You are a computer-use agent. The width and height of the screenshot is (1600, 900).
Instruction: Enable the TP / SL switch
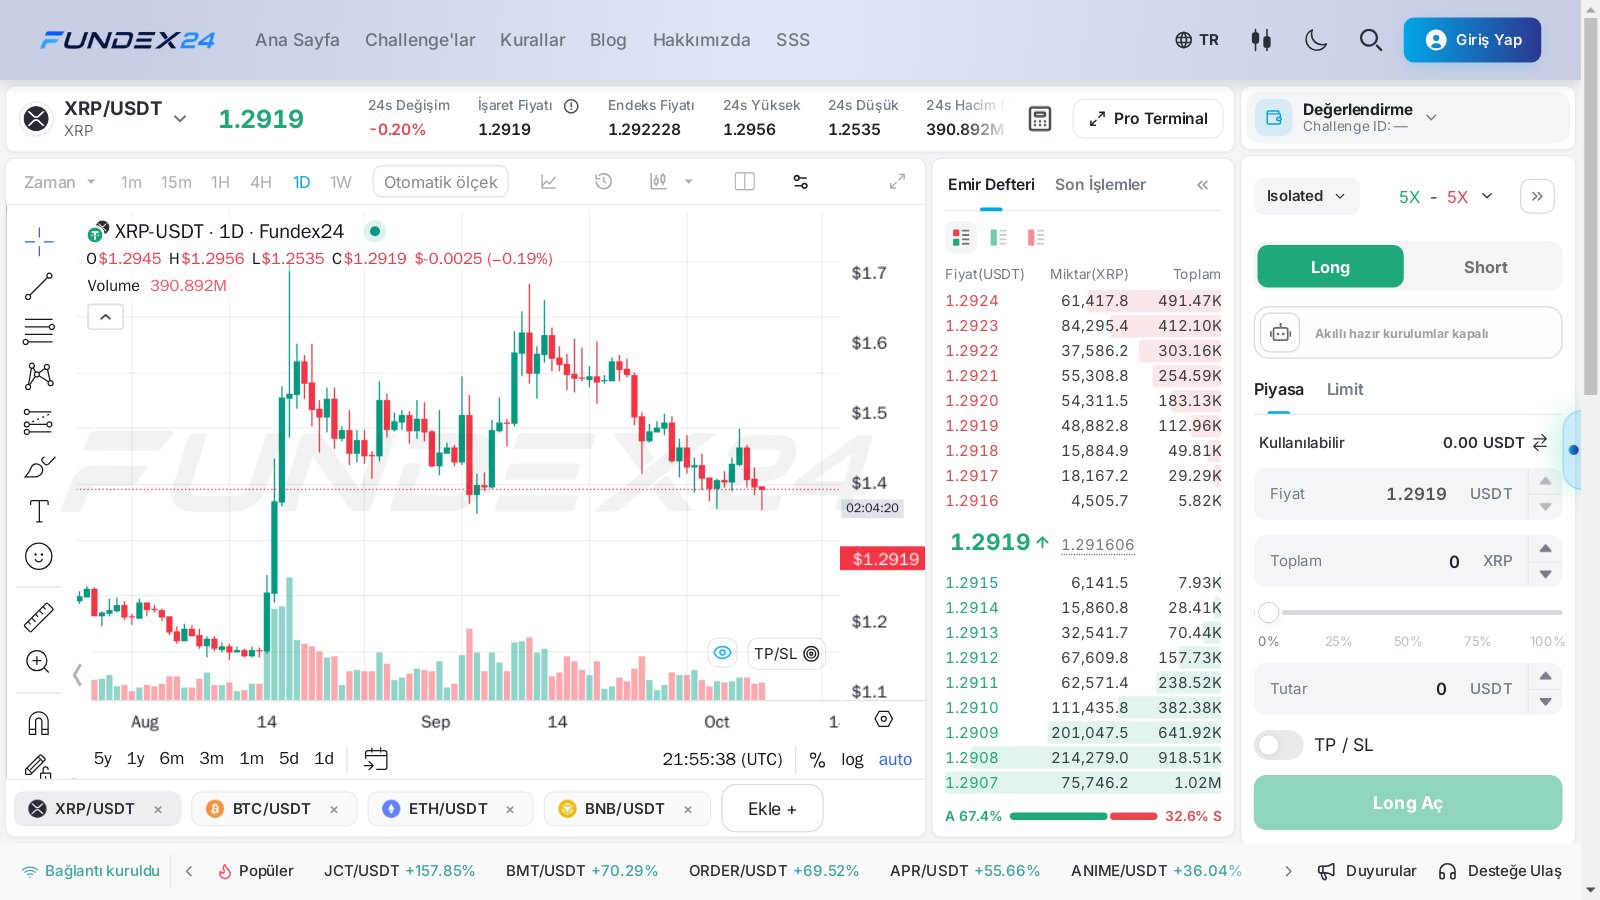coord(1278,745)
